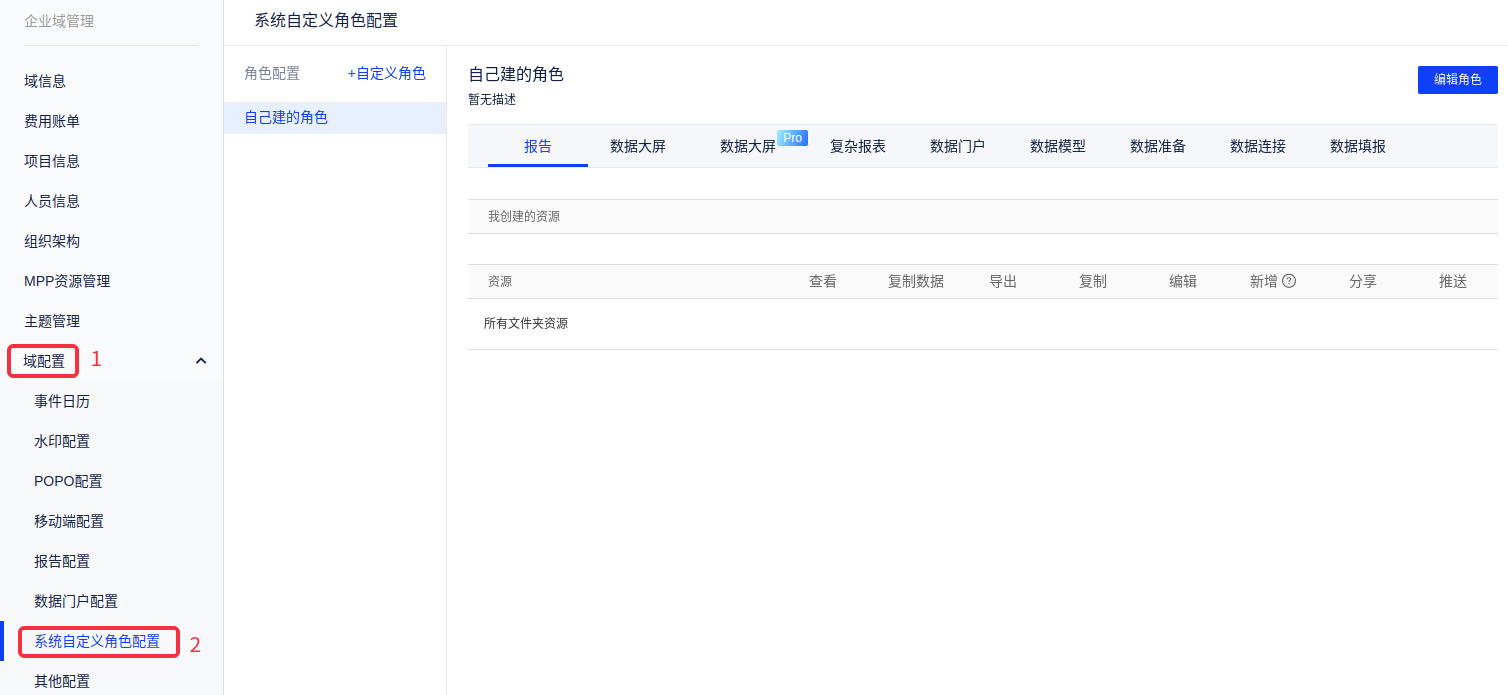
Task: Select 自己建的角色 in role list
Action: click(x=286, y=118)
